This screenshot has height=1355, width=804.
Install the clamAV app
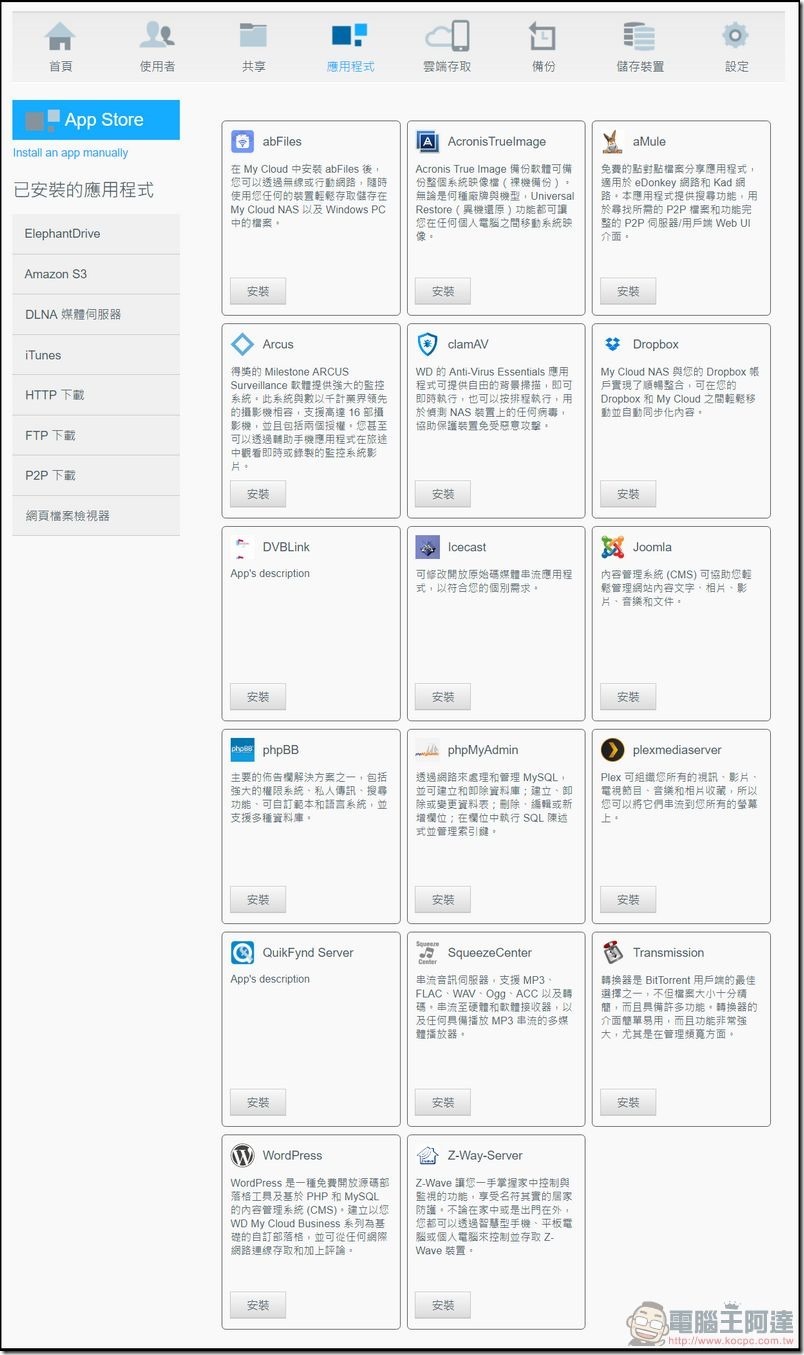[x=443, y=494]
